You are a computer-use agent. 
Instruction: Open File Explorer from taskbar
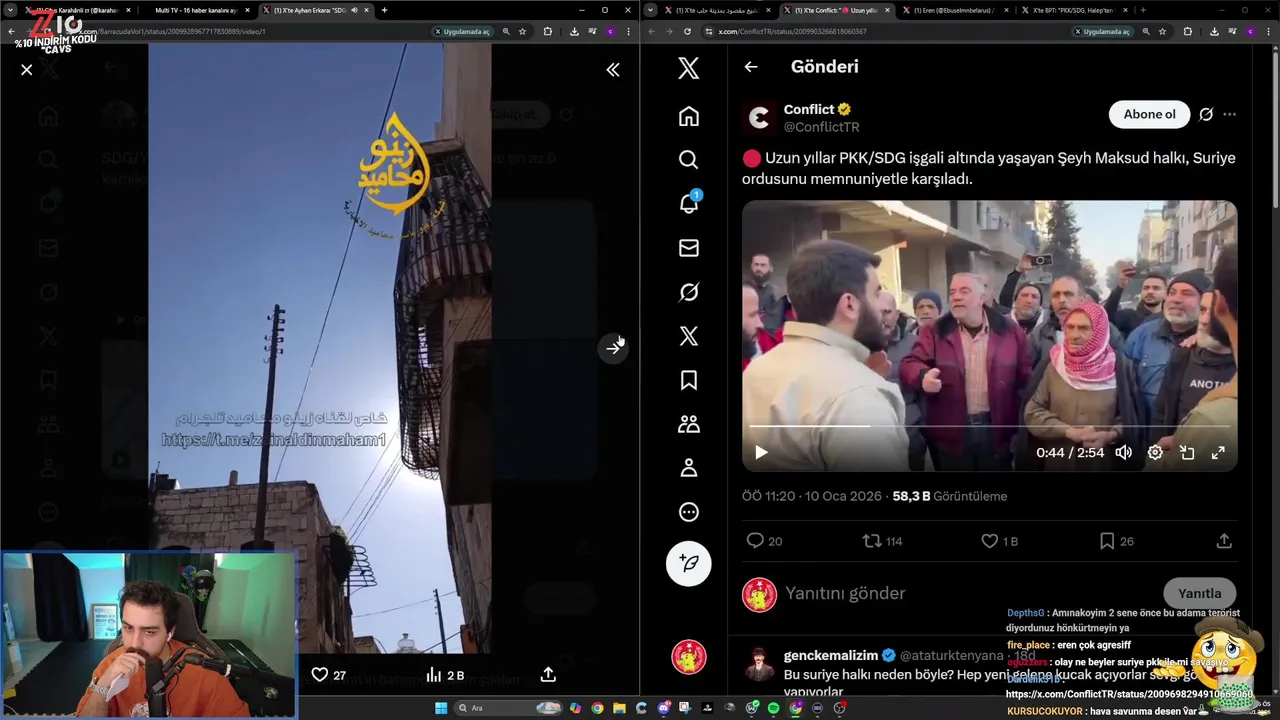pos(620,708)
